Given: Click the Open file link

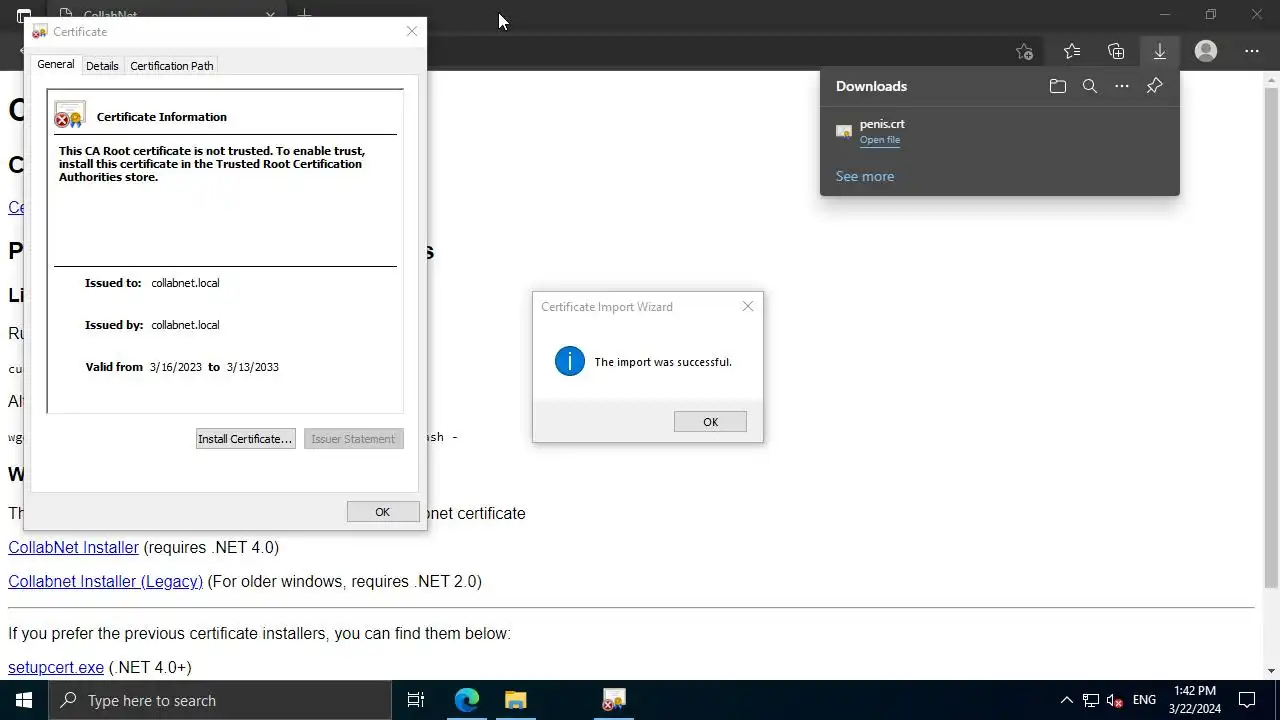Looking at the screenshot, I should (880, 140).
